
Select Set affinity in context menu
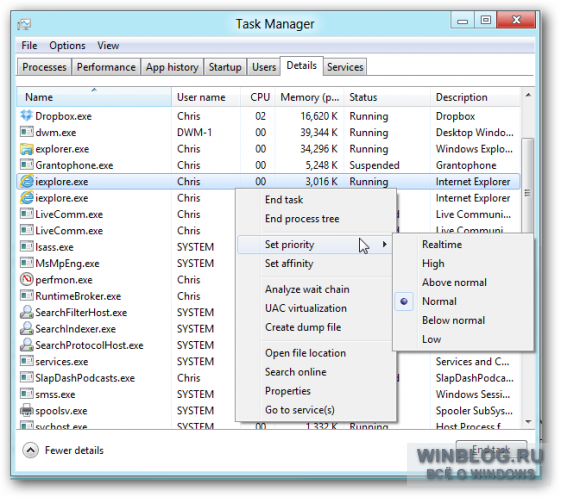click(289, 263)
